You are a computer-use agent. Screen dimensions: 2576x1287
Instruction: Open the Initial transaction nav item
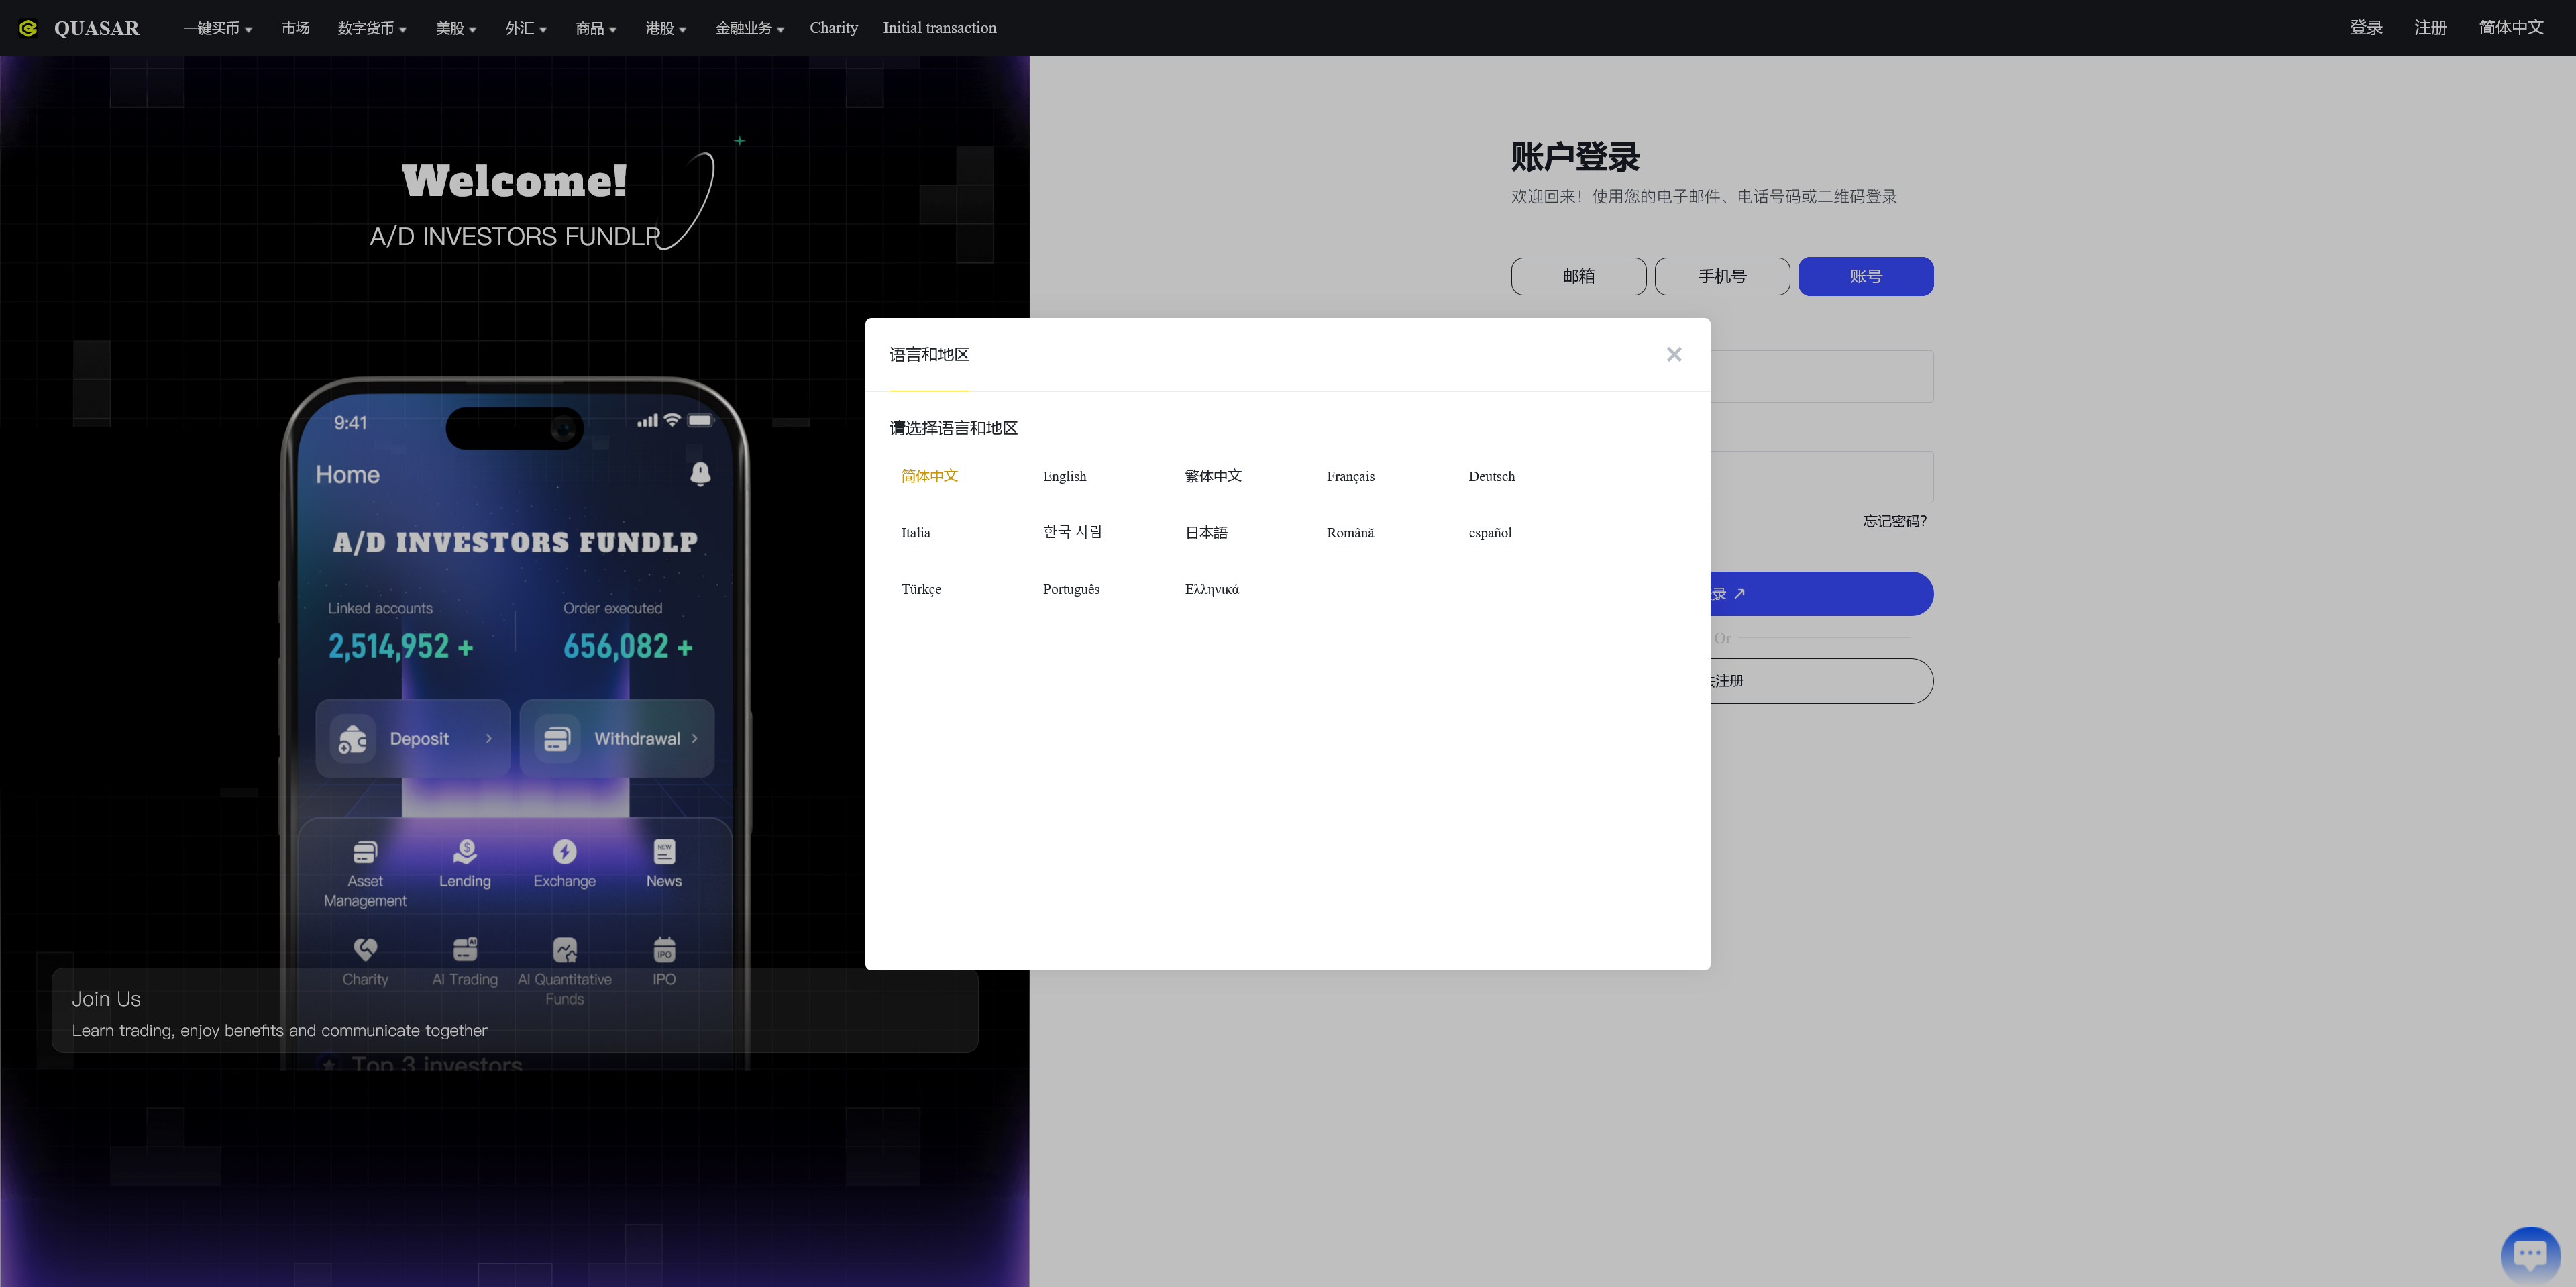click(x=939, y=28)
